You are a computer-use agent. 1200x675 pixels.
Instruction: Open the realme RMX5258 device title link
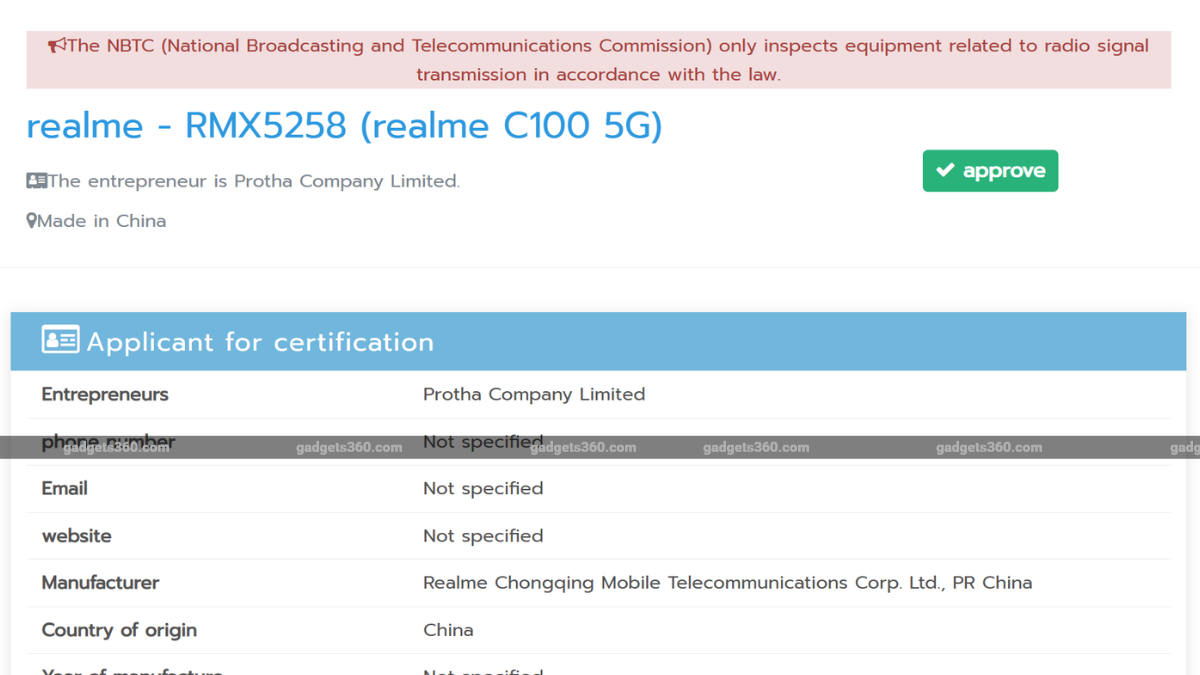[344, 125]
